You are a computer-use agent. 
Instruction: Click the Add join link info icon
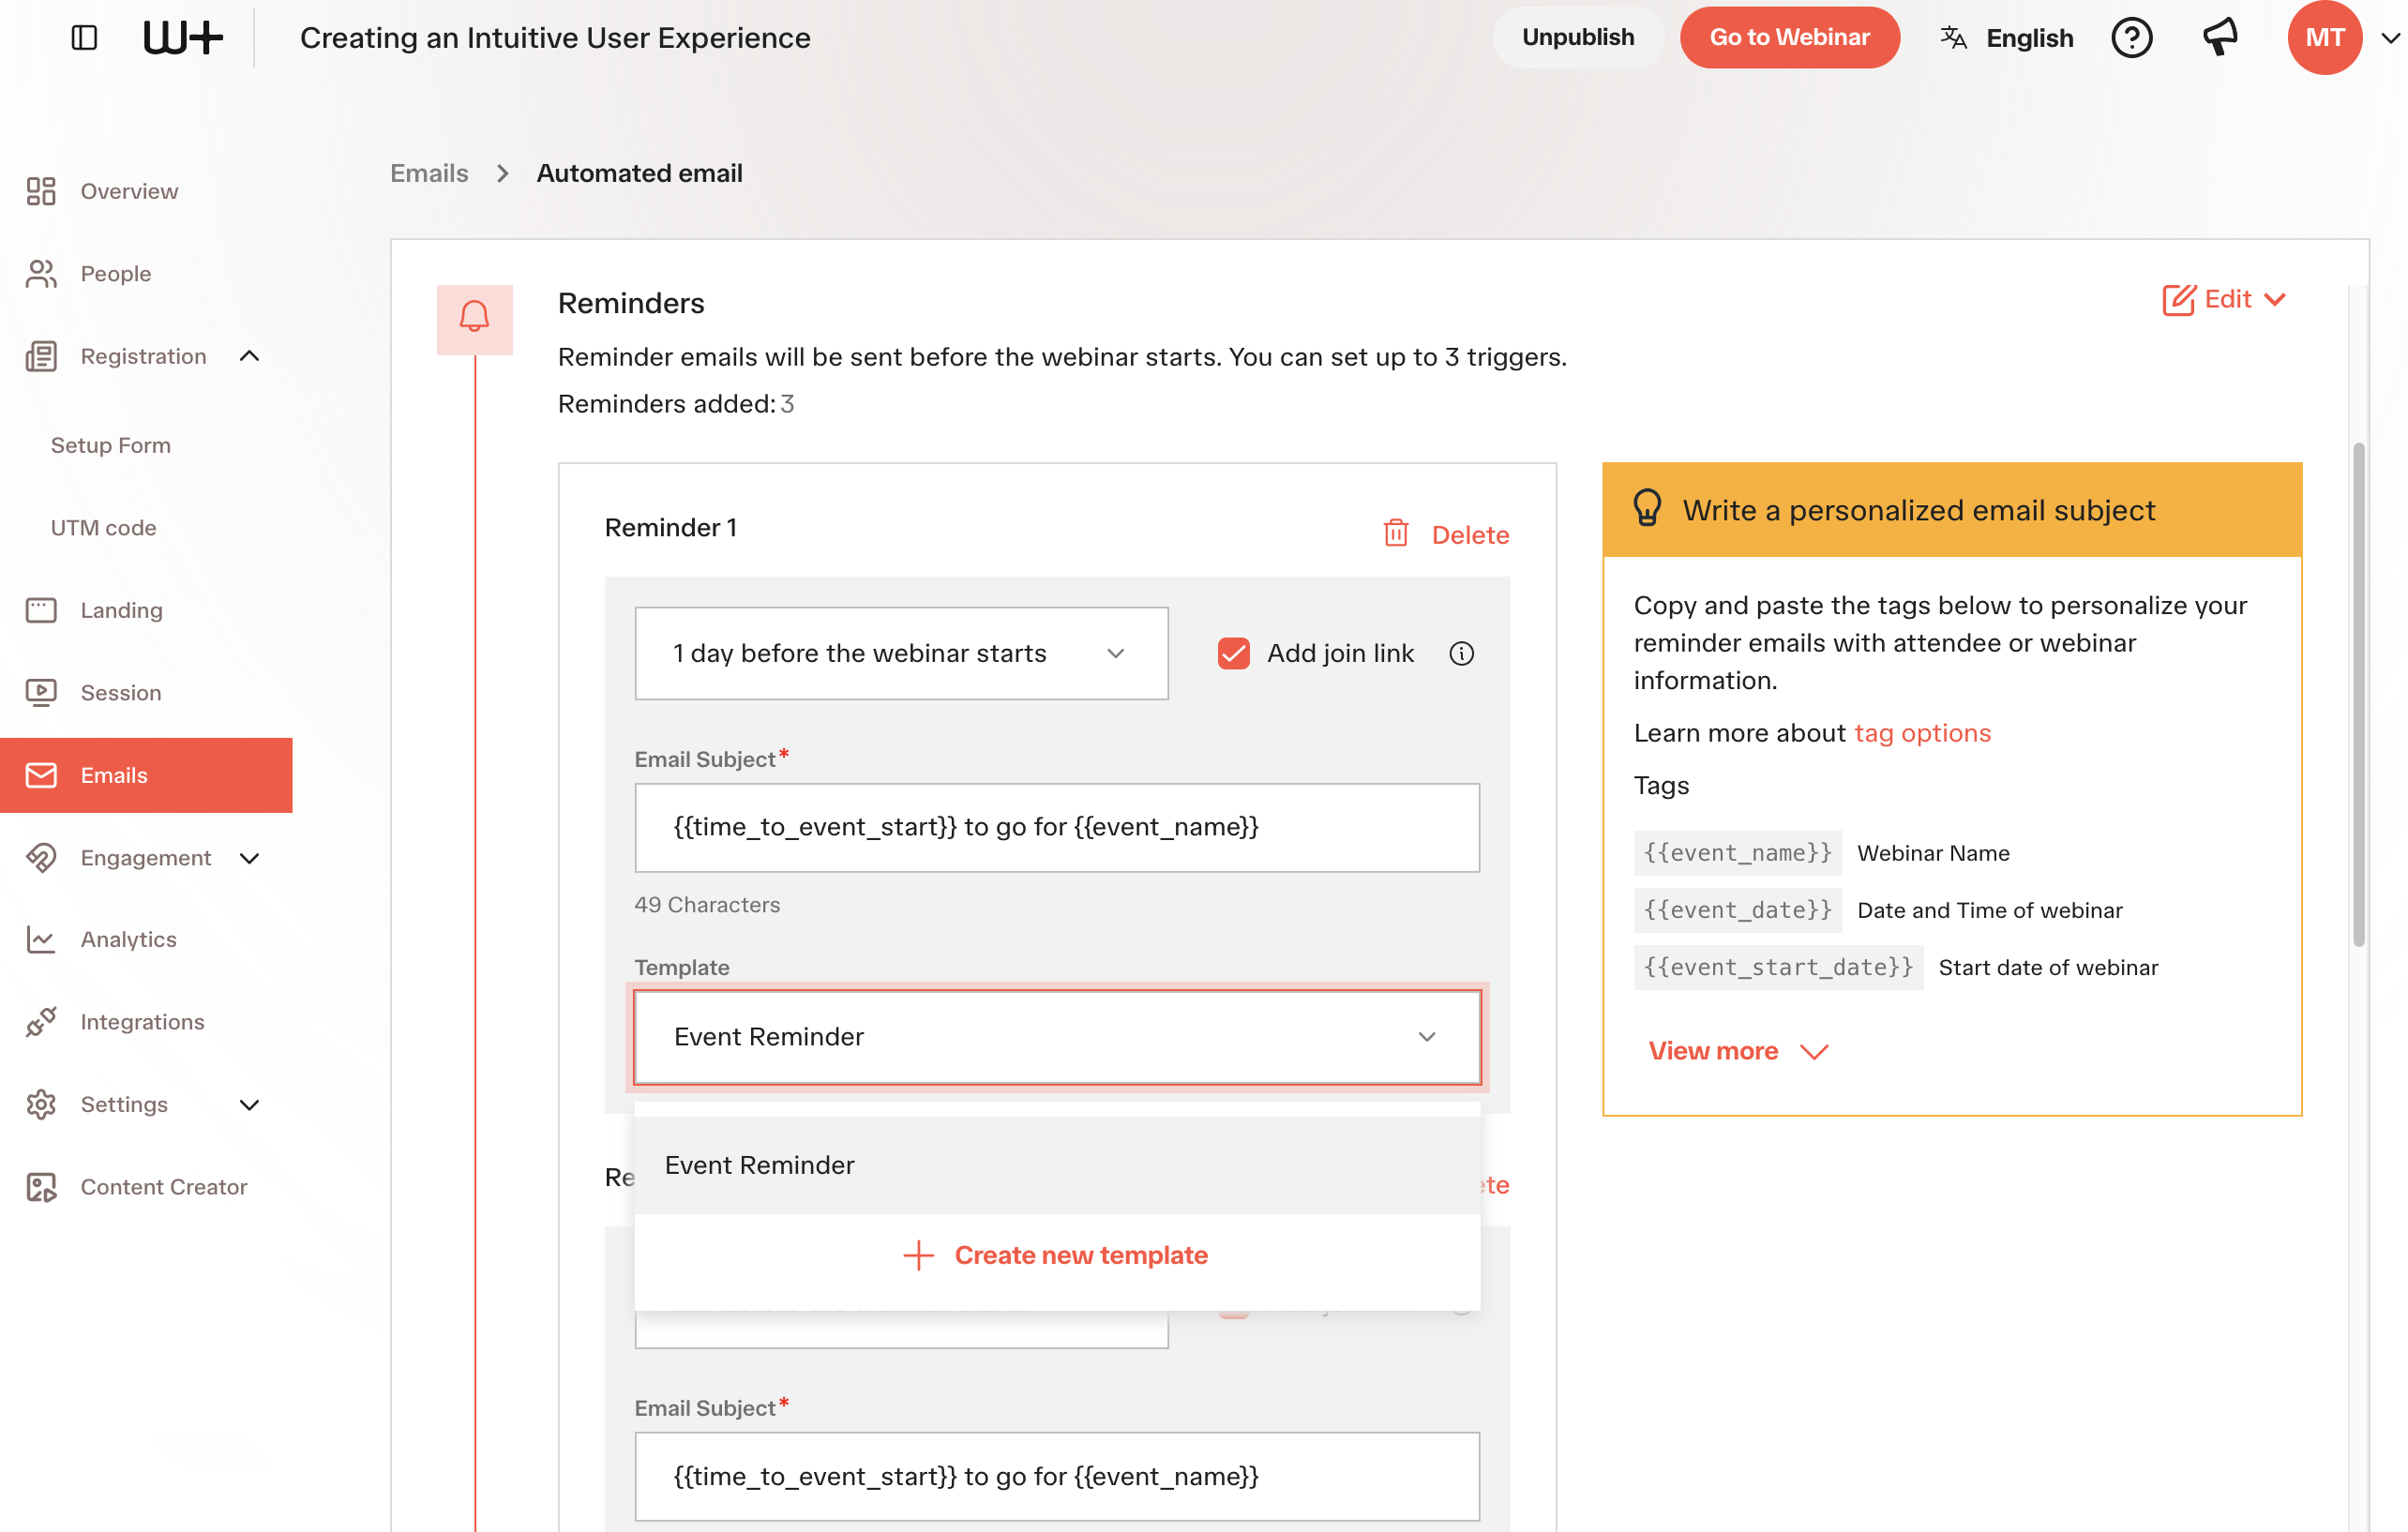[x=1461, y=653]
